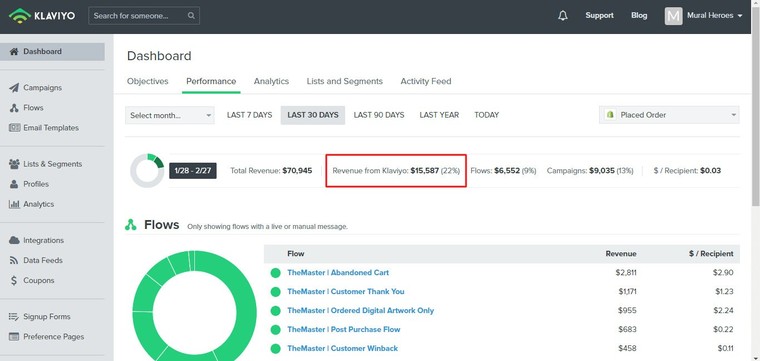Viewport: 760px width, 361px height.
Task: Click the Analytics bar chart icon
Action: click(14, 204)
